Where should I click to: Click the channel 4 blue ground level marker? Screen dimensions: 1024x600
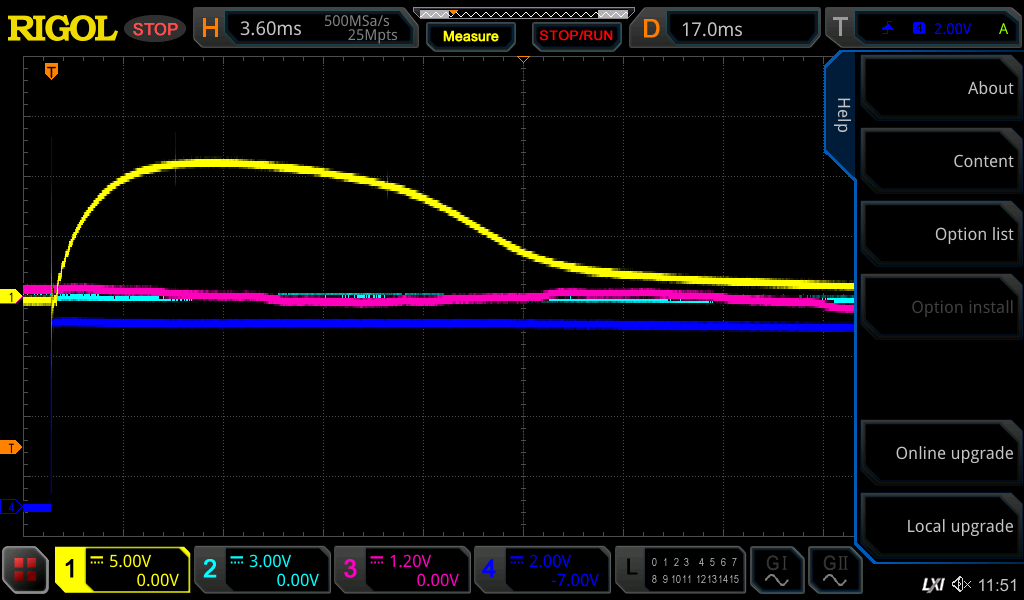(x=13, y=507)
